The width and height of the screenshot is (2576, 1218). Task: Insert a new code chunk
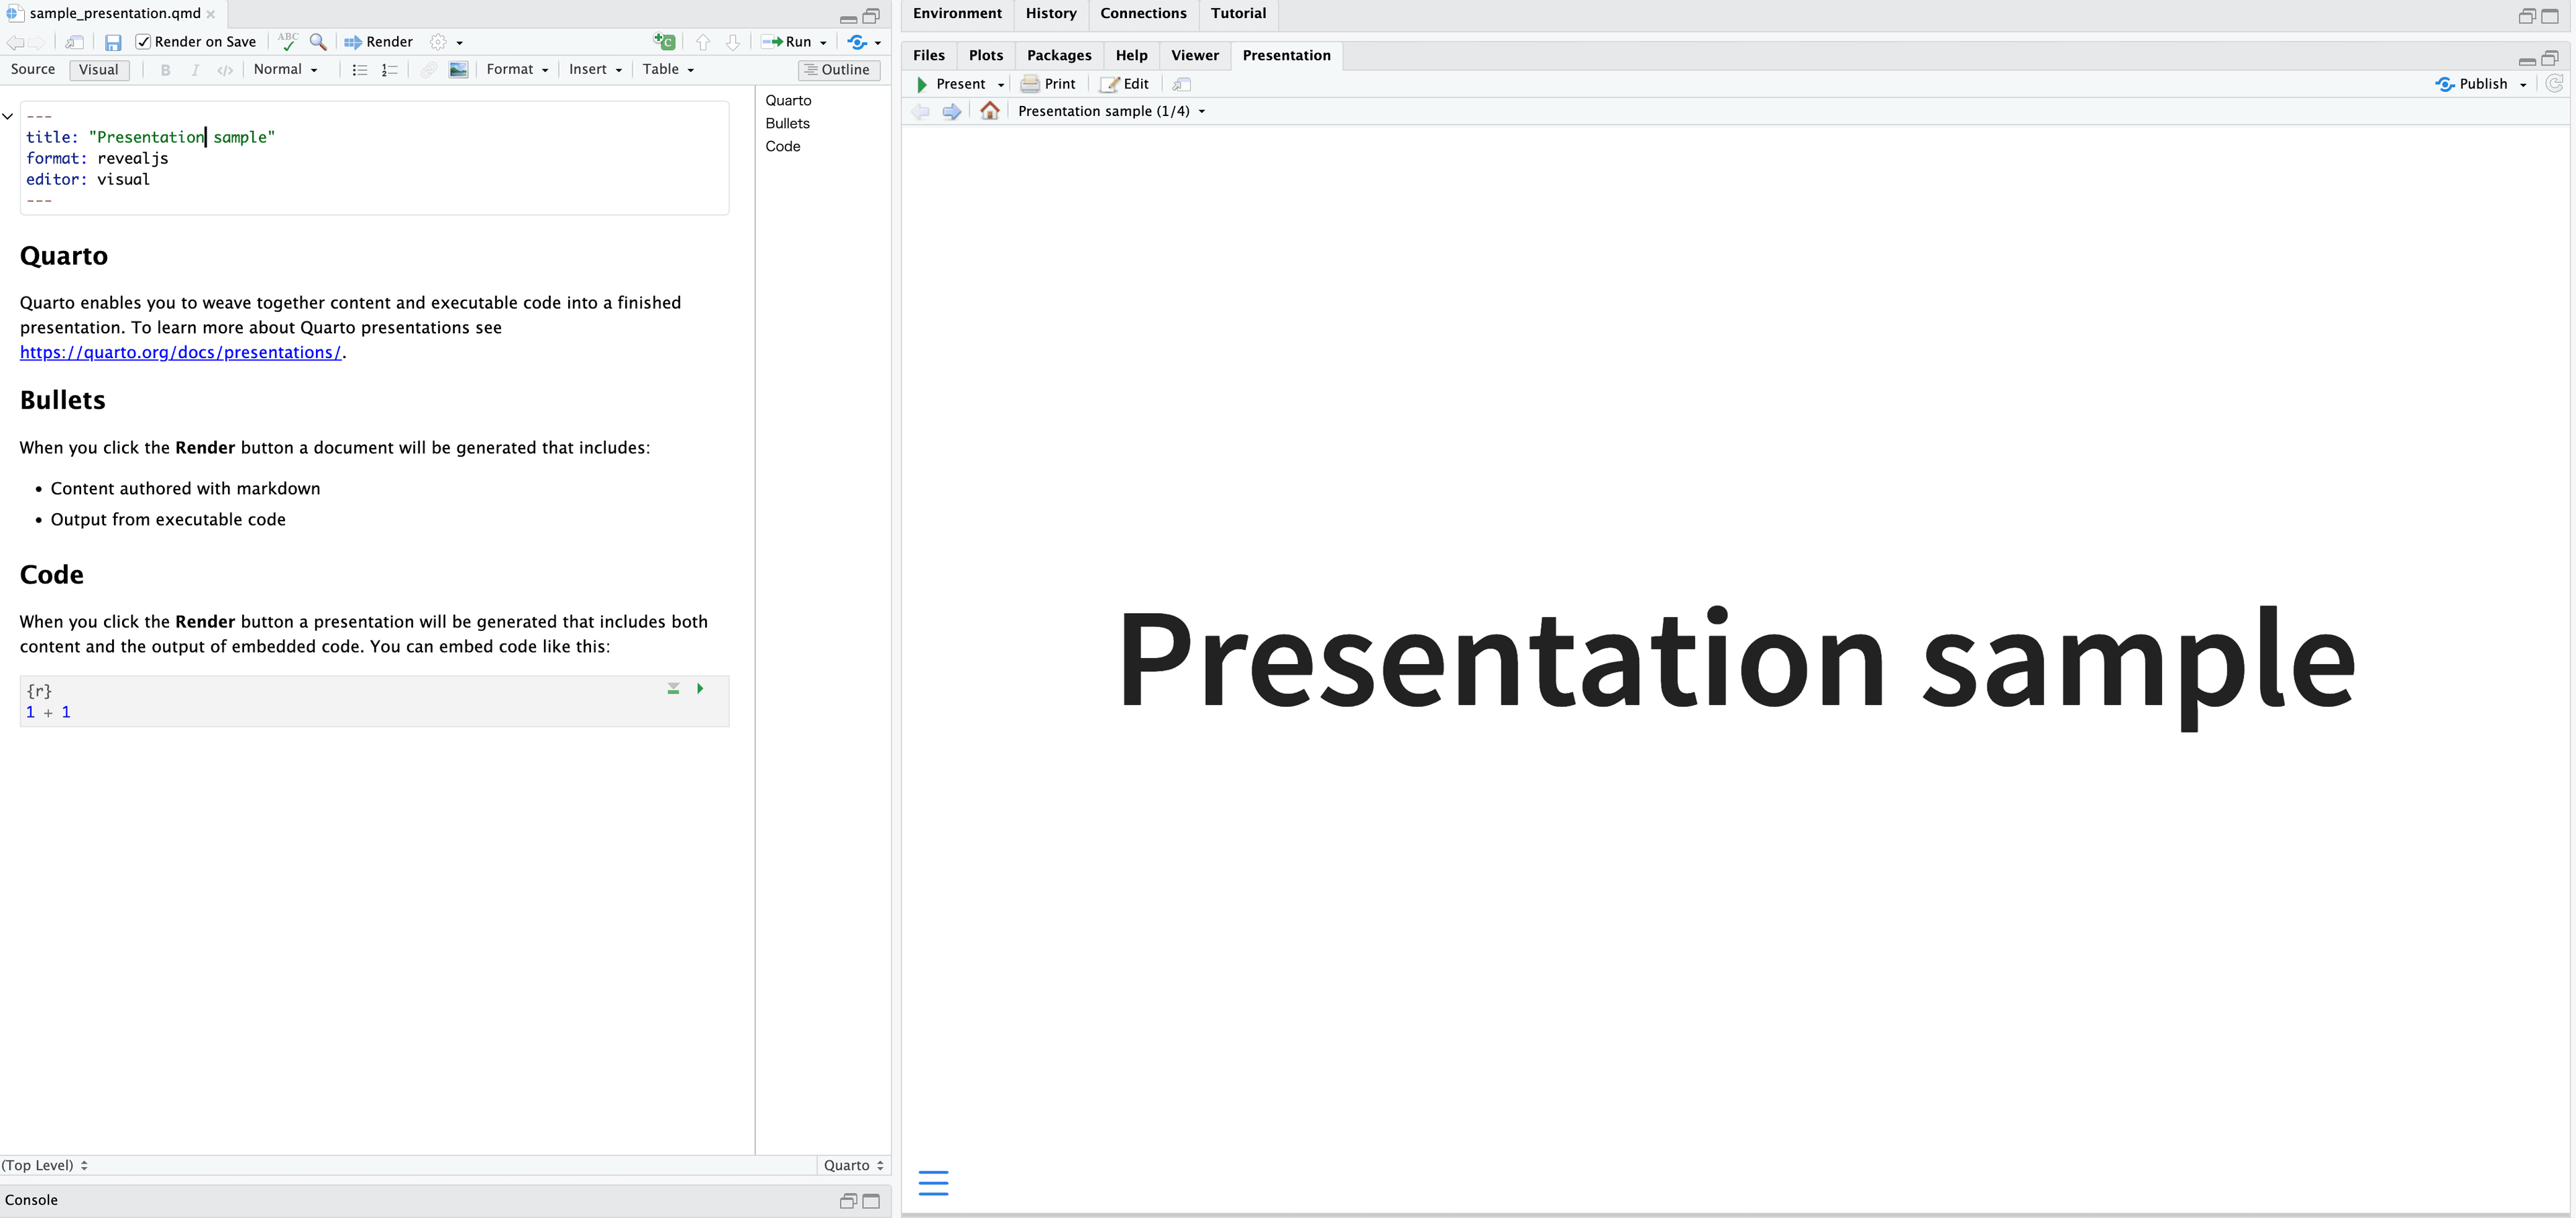[x=664, y=42]
